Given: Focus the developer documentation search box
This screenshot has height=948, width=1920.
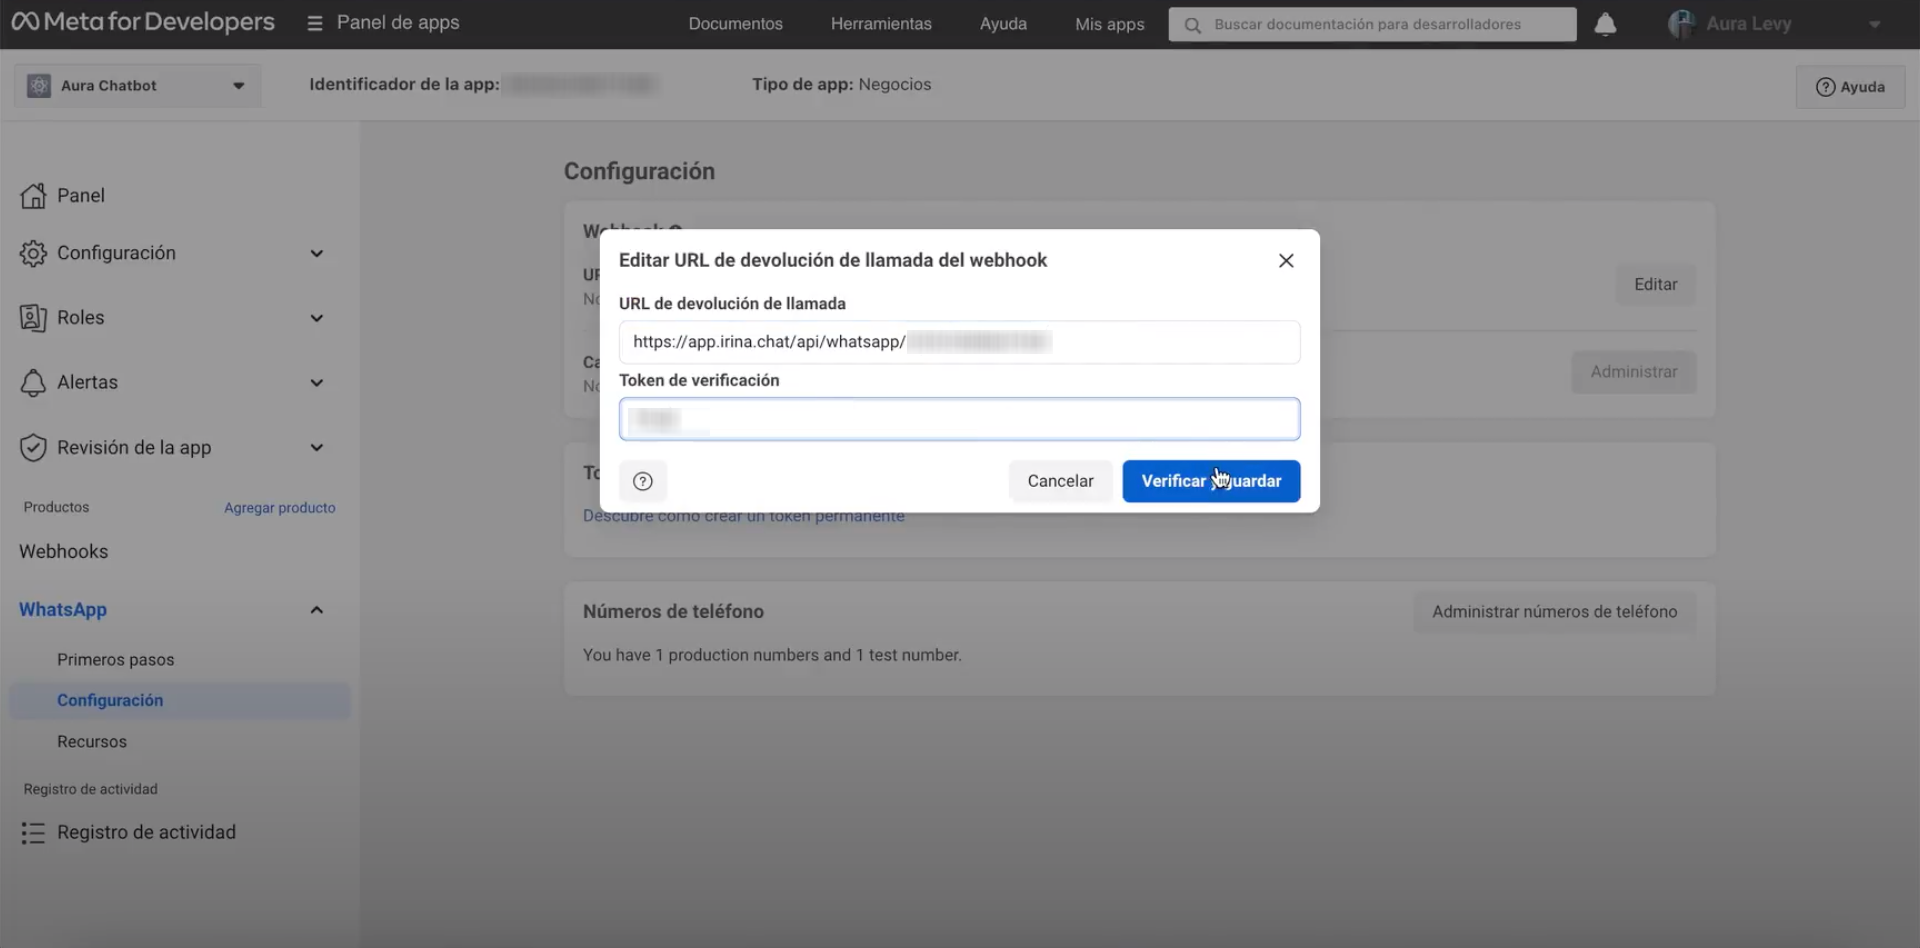Looking at the screenshot, I should click(x=1372, y=25).
